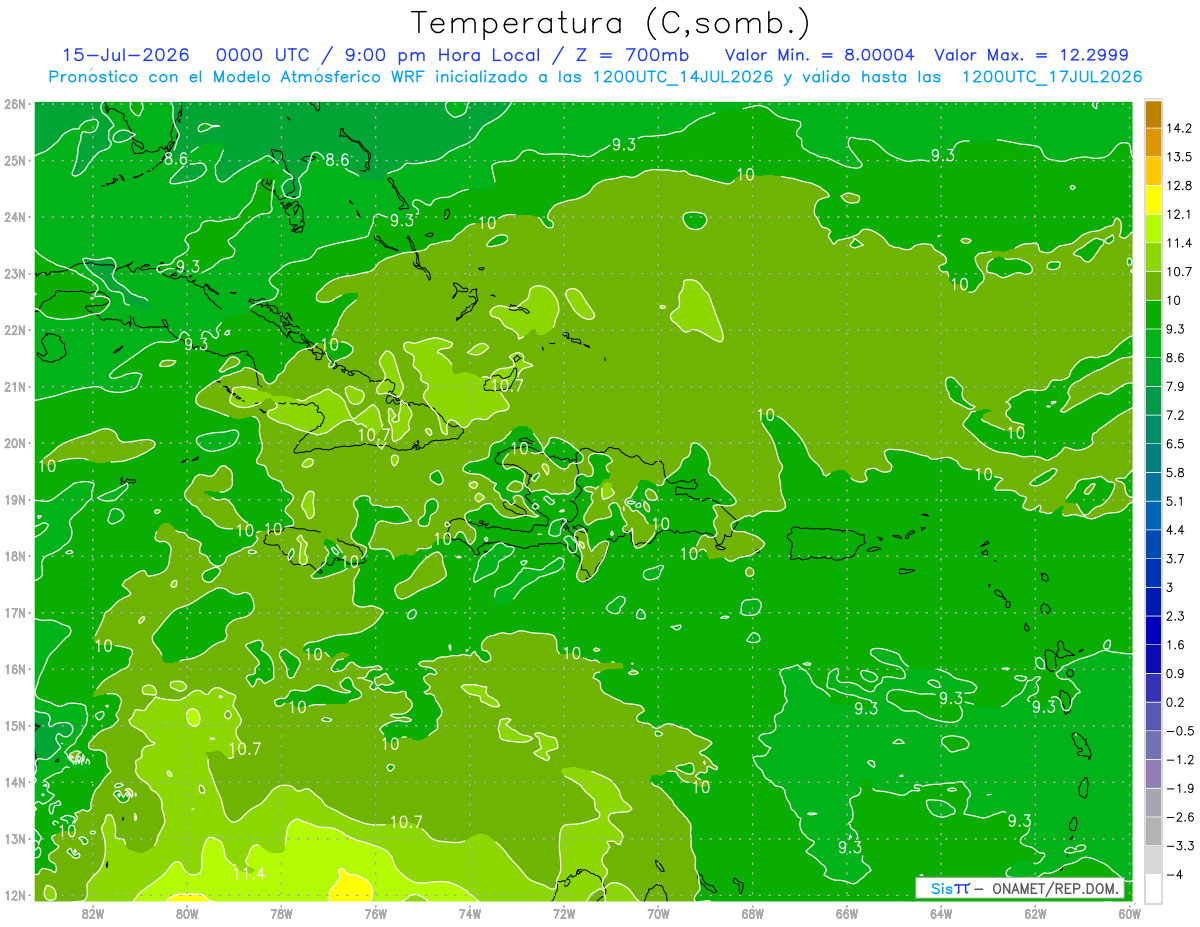Click latitude label 20N
The height and width of the screenshot is (927, 1200).
point(15,443)
